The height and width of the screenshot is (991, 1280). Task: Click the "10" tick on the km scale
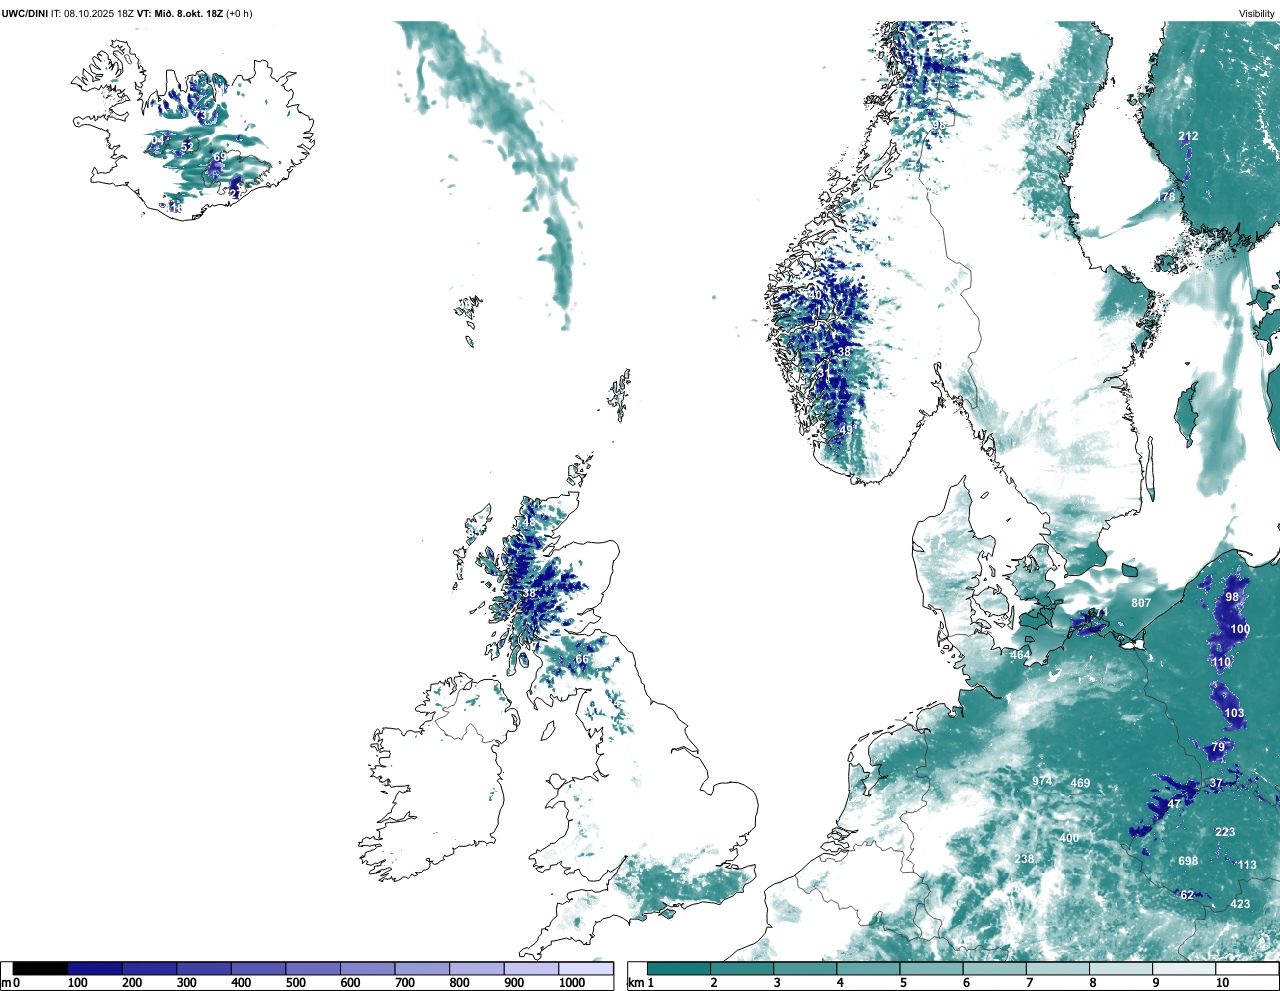pyautogui.click(x=1222, y=983)
